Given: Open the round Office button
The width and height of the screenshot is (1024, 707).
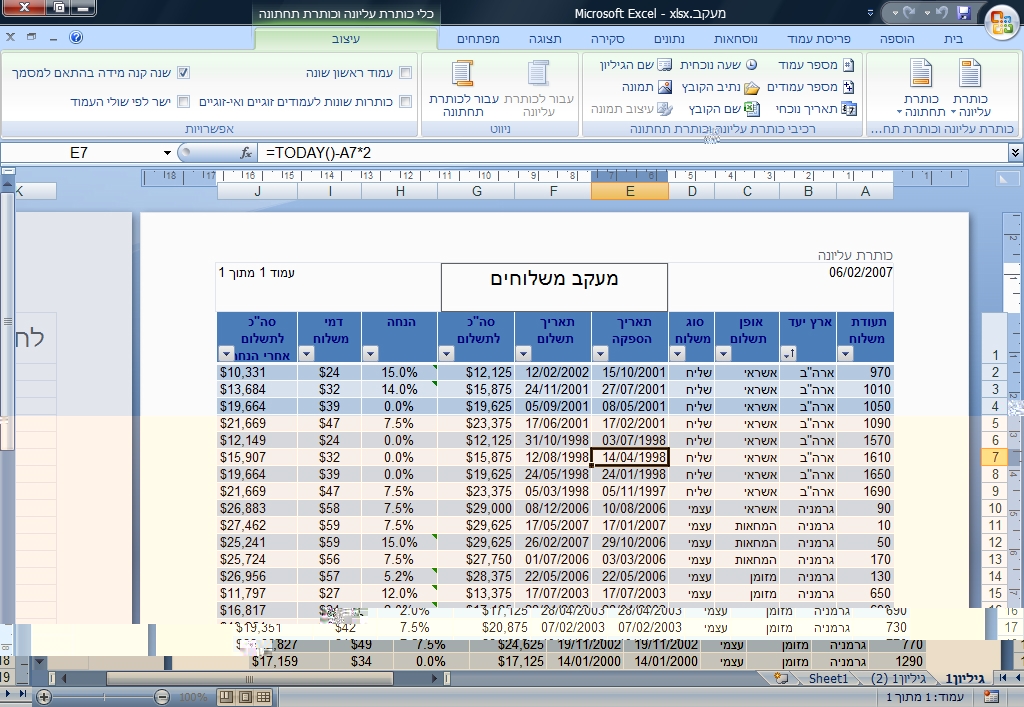Looking at the screenshot, I should click(1002, 23).
